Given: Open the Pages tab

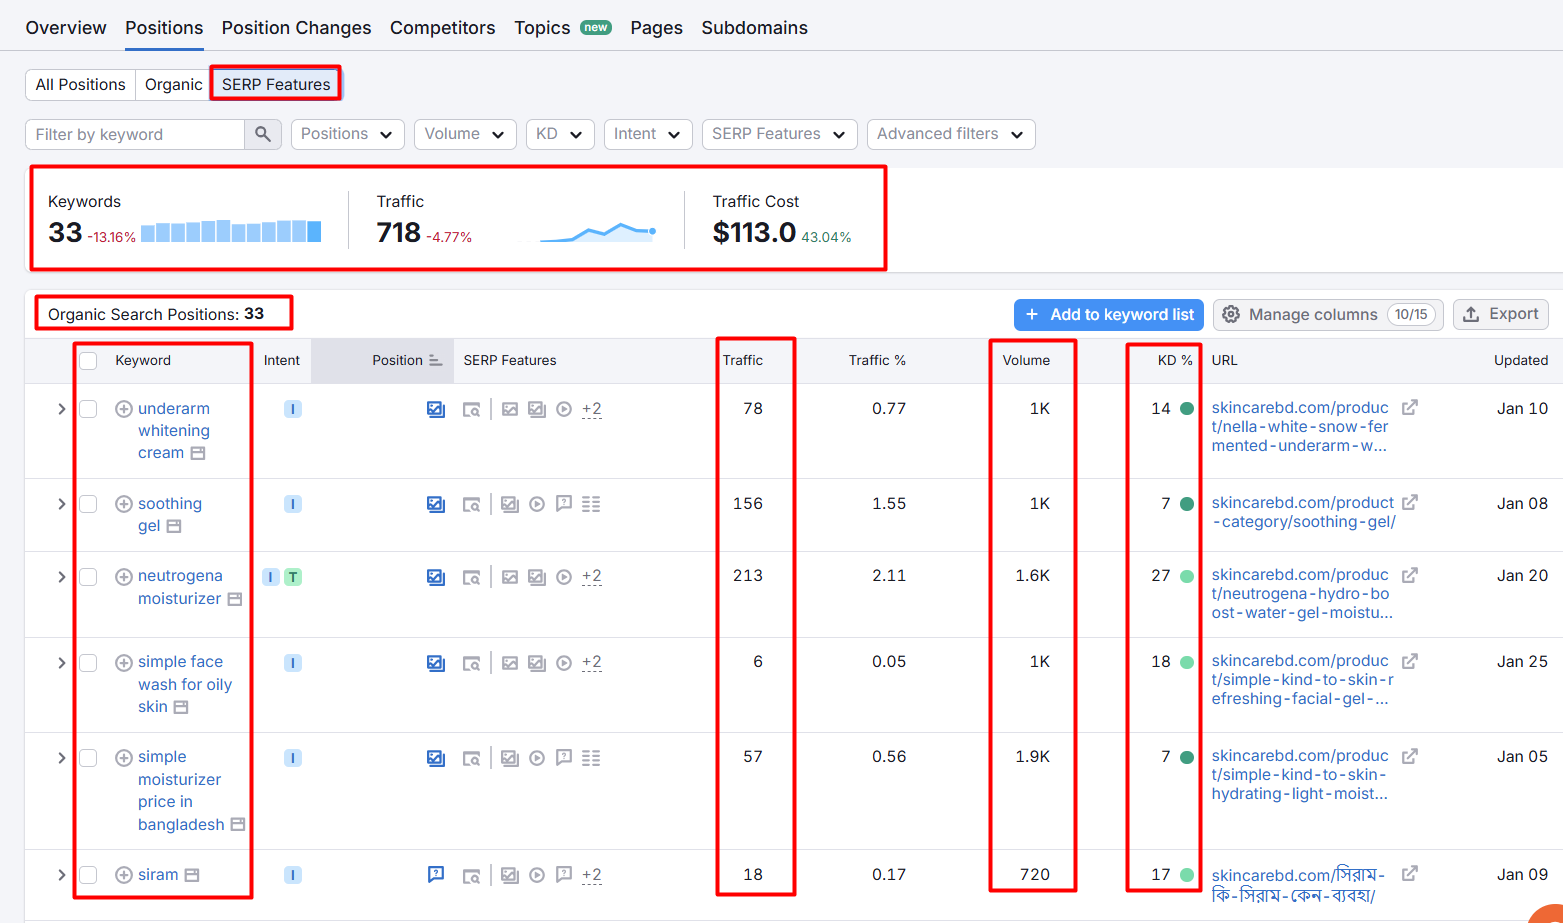Looking at the screenshot, I should (656, 28).
